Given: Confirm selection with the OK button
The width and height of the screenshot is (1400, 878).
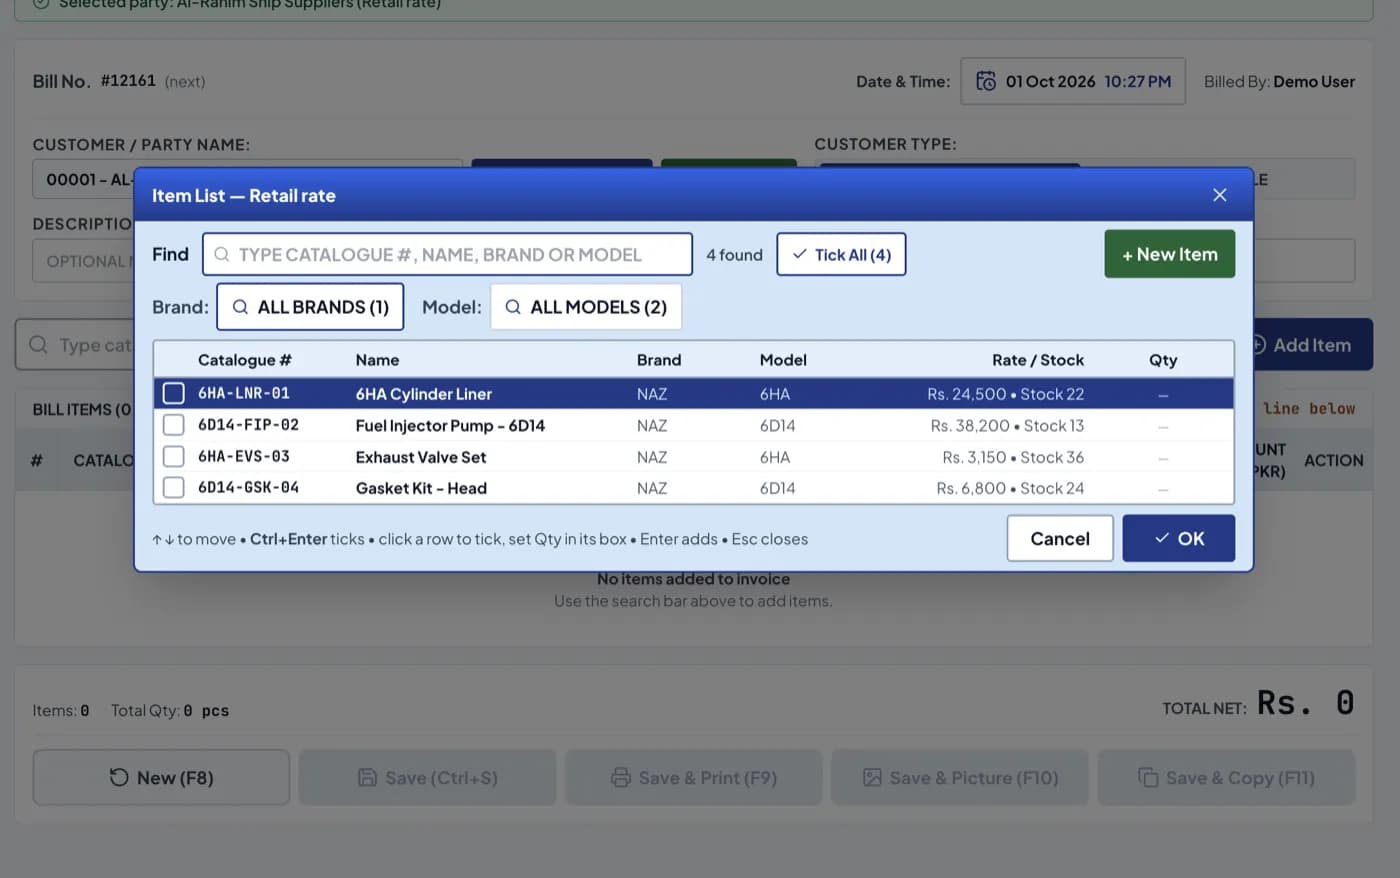Looking at the screenshot, I should tap(1179, 538).
